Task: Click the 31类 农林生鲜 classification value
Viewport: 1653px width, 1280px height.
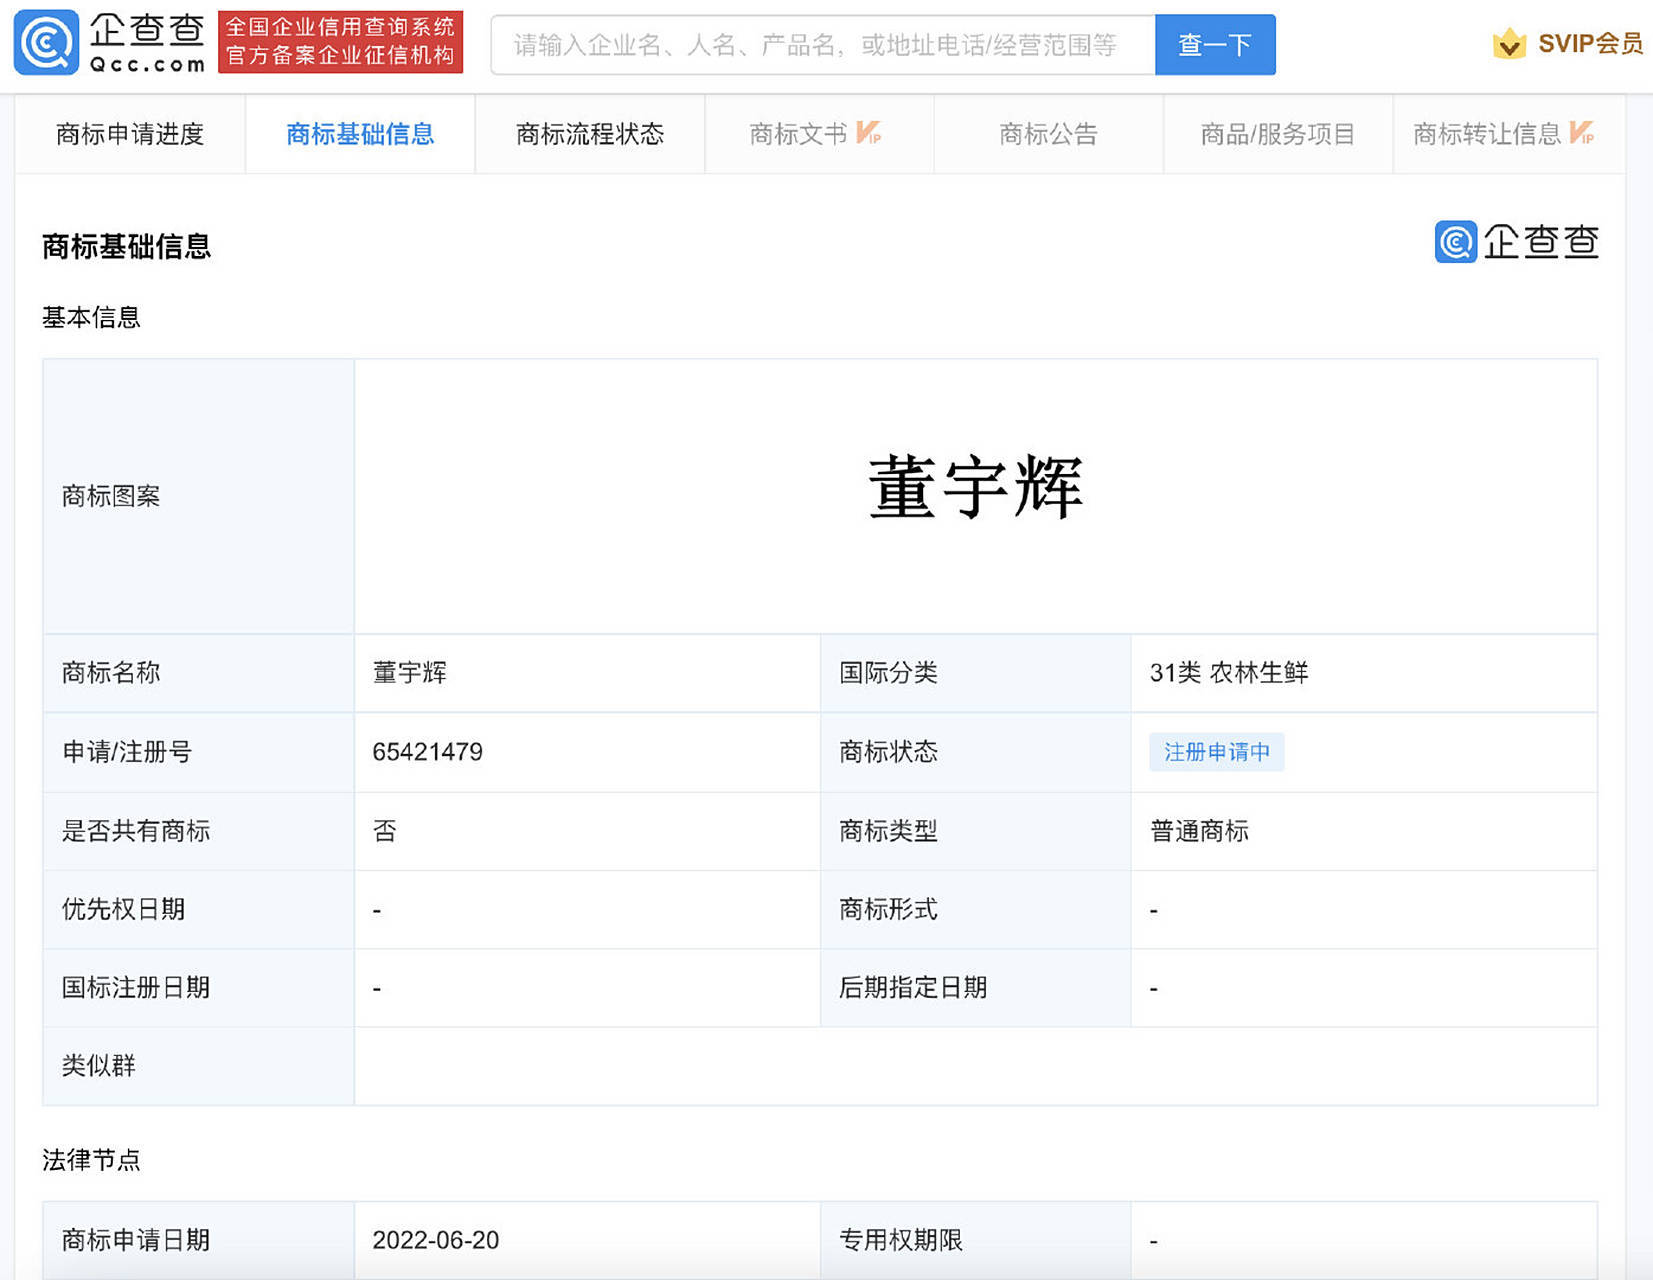Action: point(1228,673)
